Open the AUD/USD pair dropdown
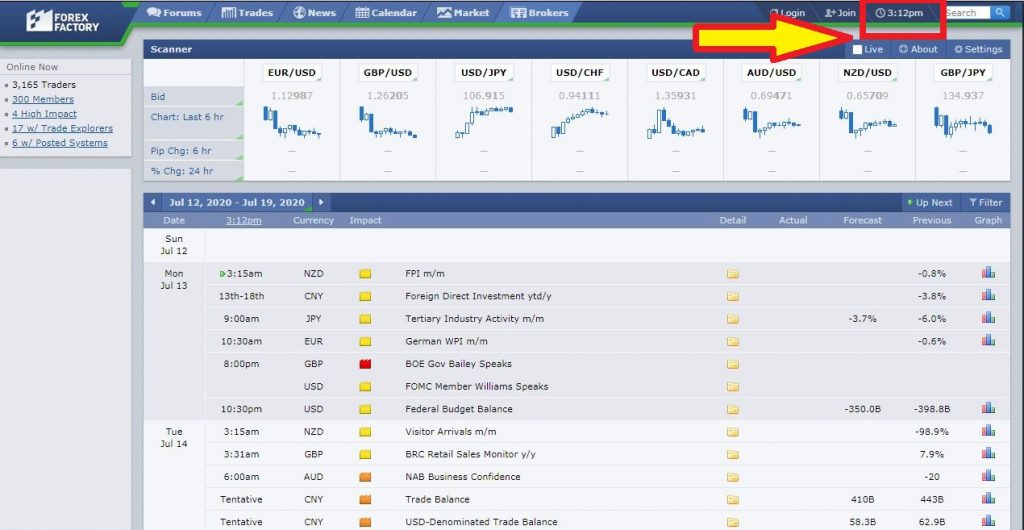The image size is (1024, 530). [771, 72]
